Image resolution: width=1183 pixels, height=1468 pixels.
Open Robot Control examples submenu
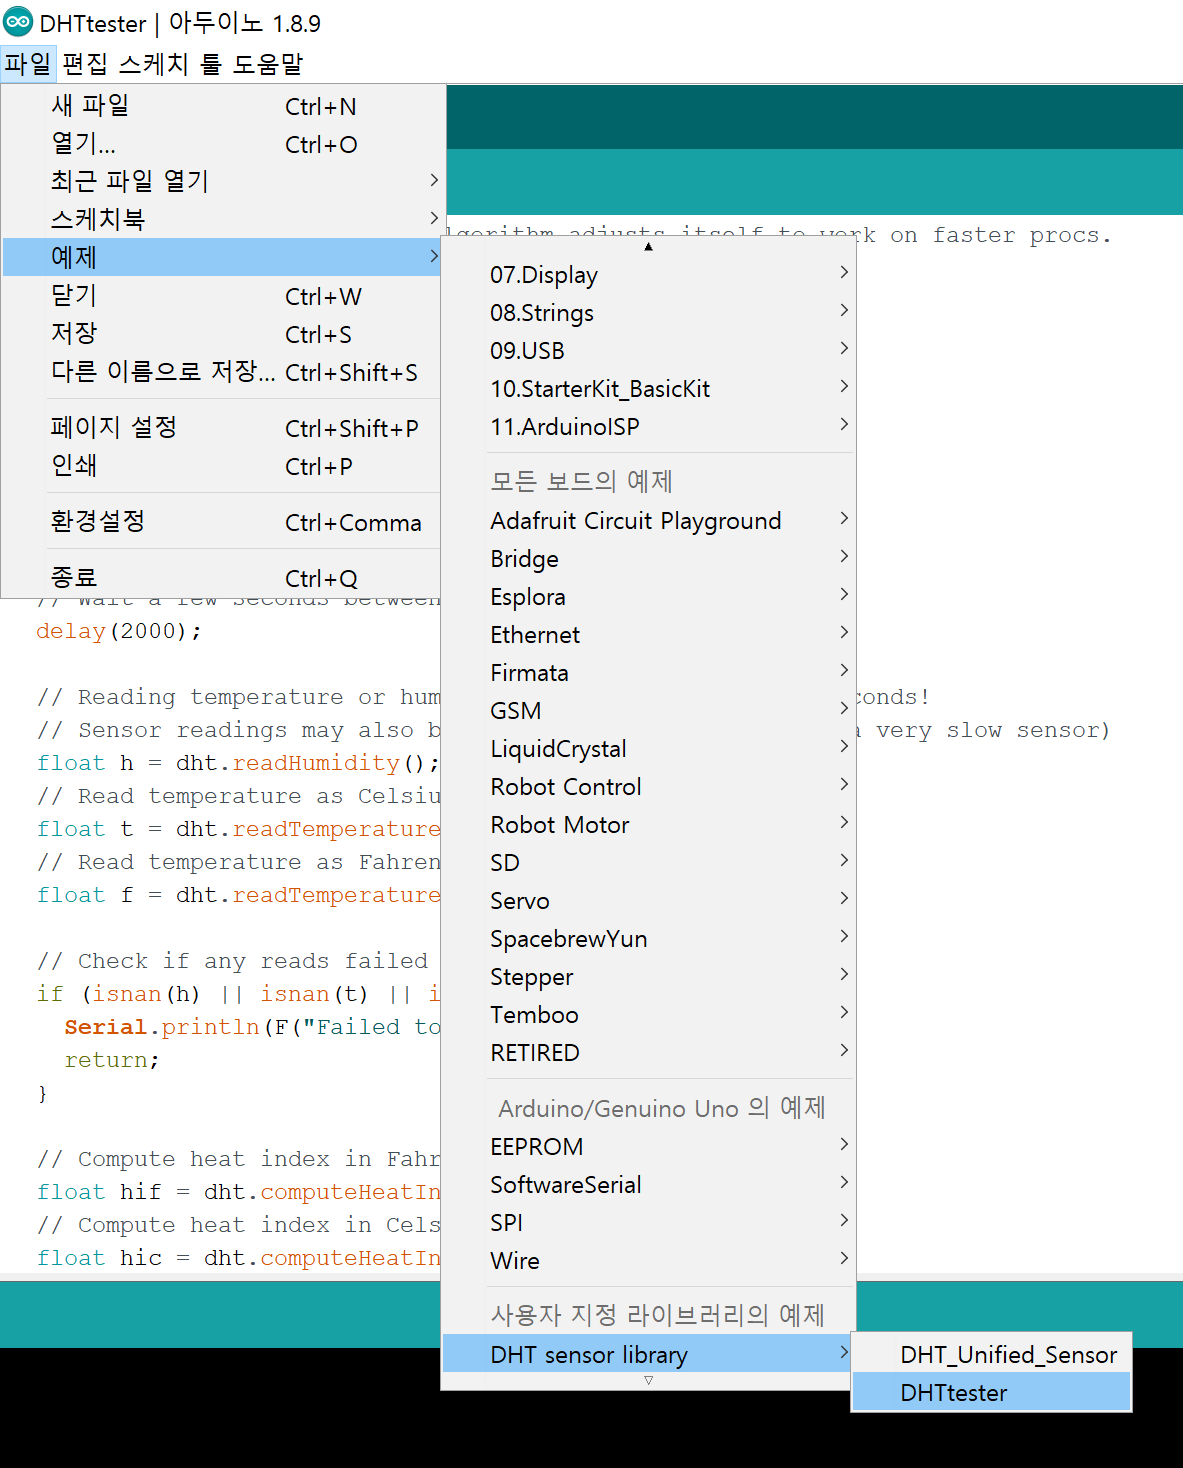pyautogui.click(x=648, y=786)
